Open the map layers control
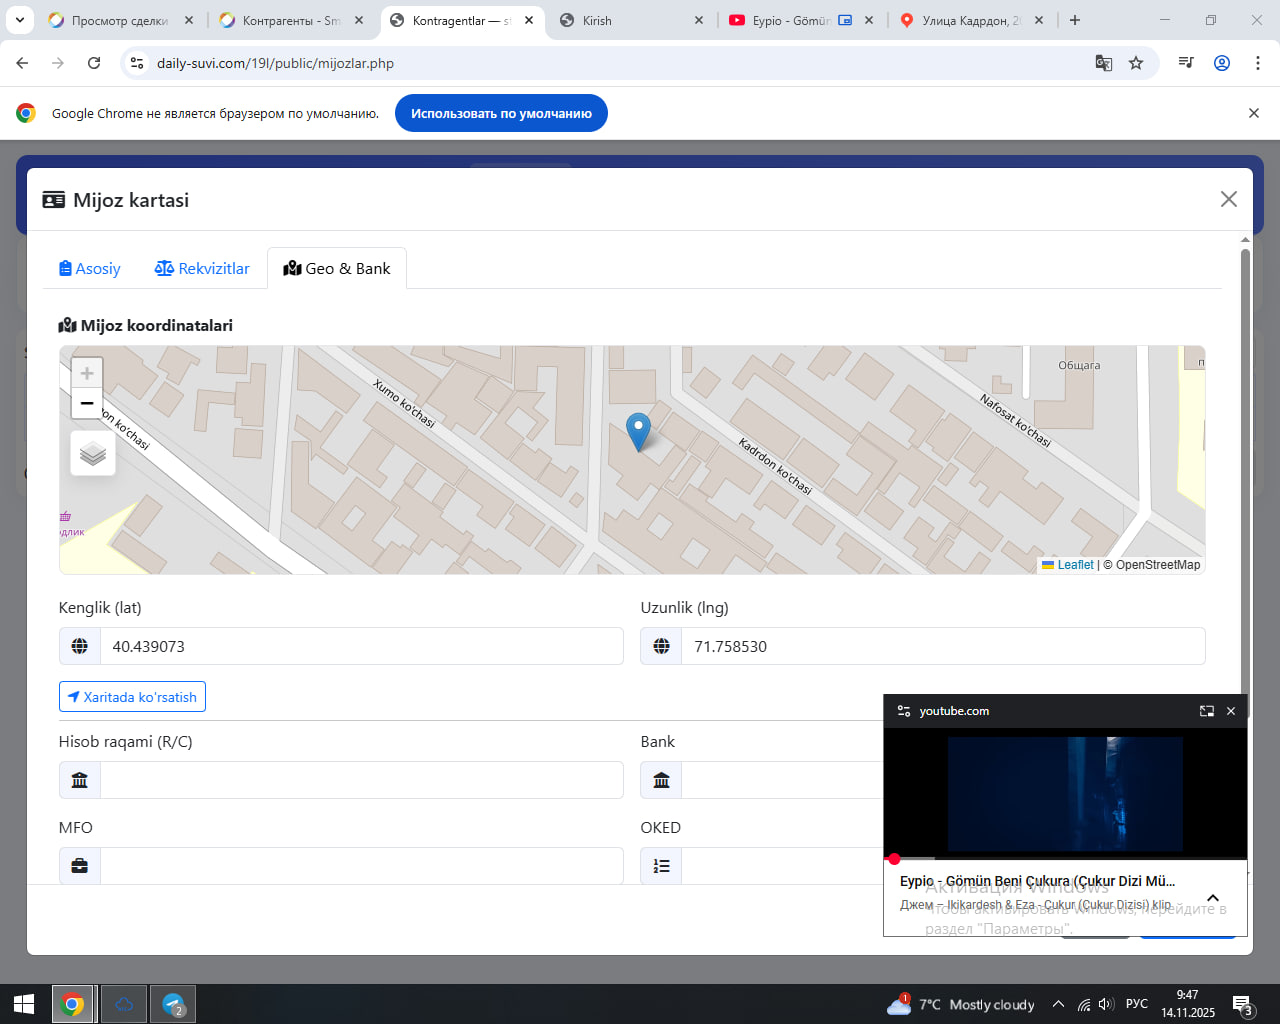Viewport: 1280px width, 1024px height. (93, 453)
